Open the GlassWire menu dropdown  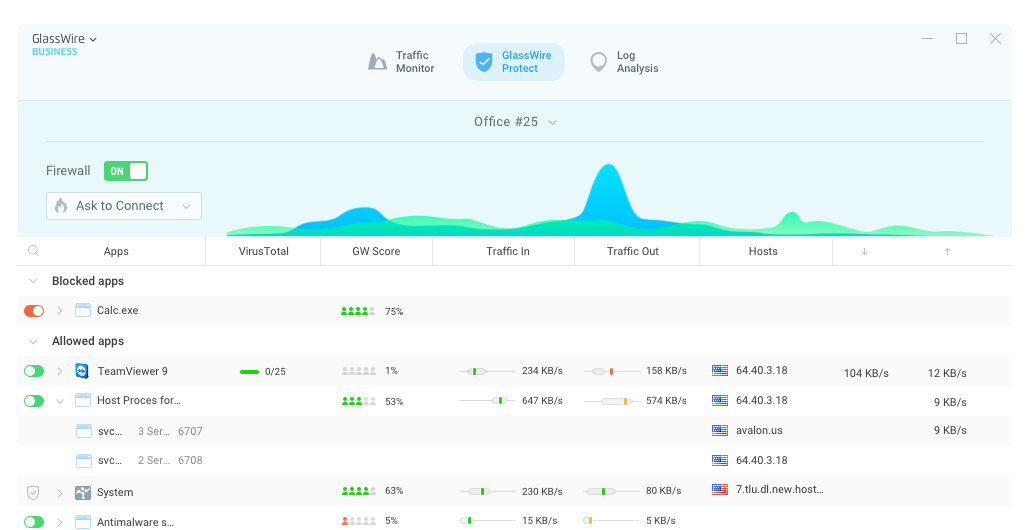[x=65, y=39]
